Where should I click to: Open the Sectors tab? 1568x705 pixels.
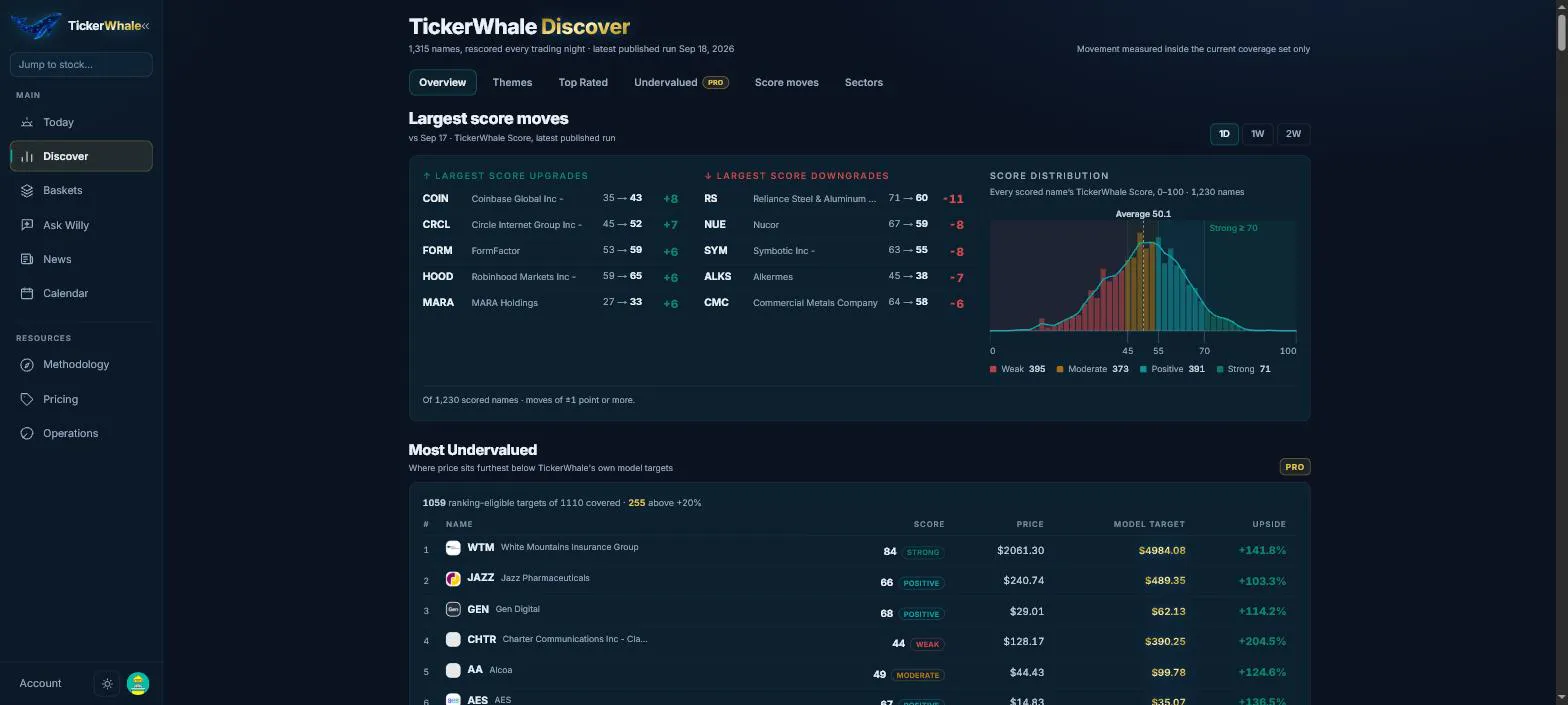click(864, 82)
